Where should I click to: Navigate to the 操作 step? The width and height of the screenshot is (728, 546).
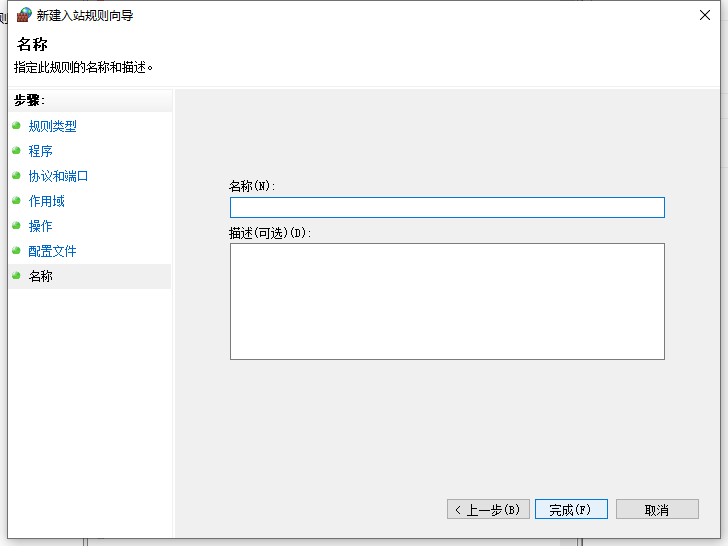coord(40,226)
